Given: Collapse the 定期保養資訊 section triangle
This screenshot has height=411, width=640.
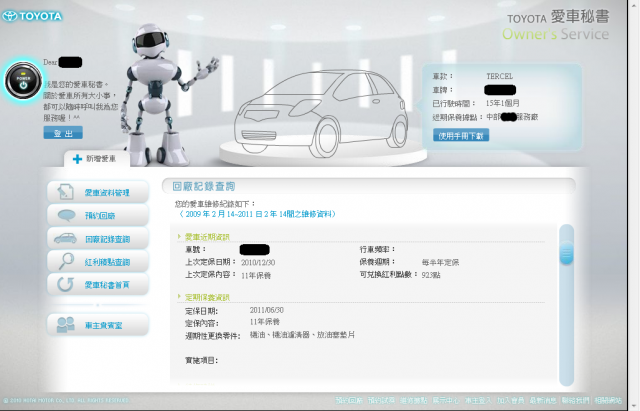Looking at the screenshot, I should pyautogui.click(x=179, y=296).
